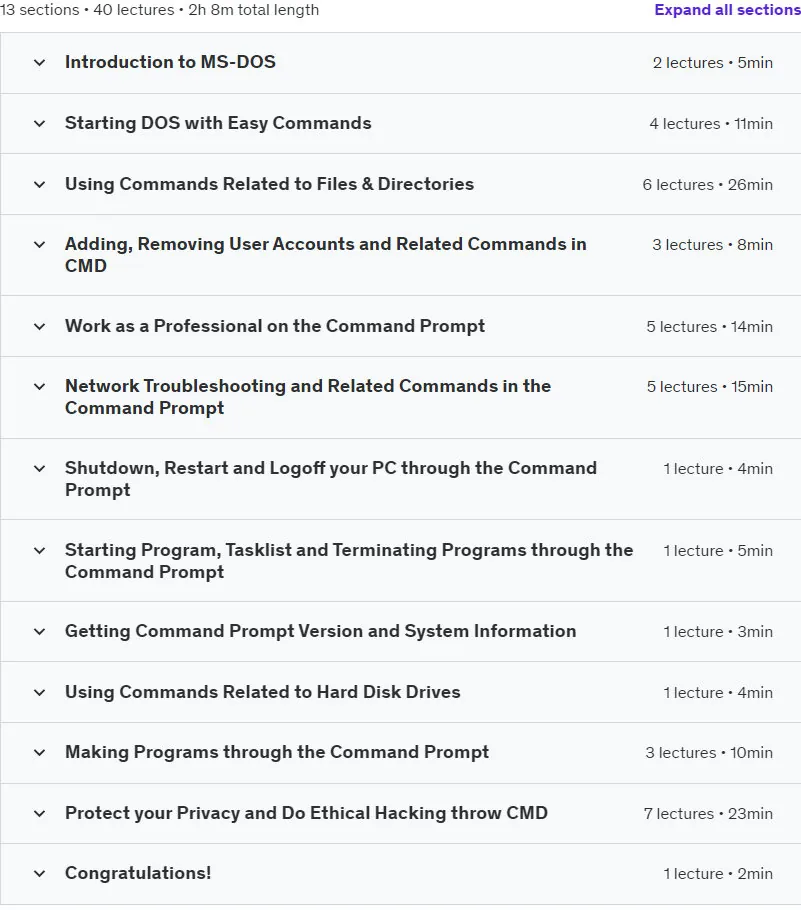Click Expand all sections link
The image size is (801, 910).
(x=727, y=10)
